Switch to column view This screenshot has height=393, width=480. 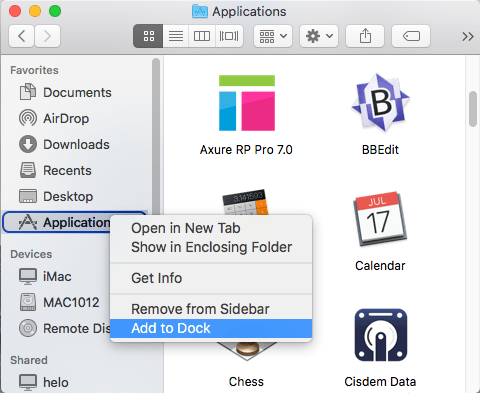pos(202,36)
